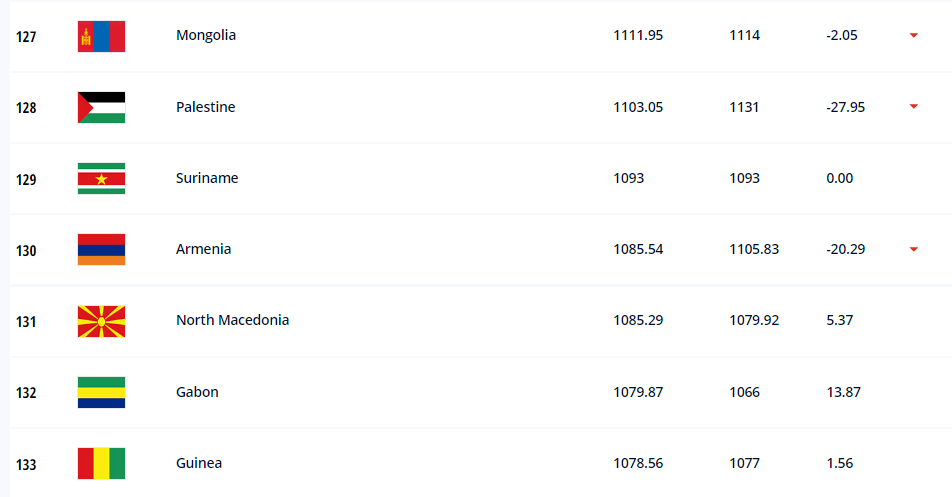The width and height of the screenshot is (952, 497).
Task: Click the Guinea flag icon
Action: pos(101,464)
